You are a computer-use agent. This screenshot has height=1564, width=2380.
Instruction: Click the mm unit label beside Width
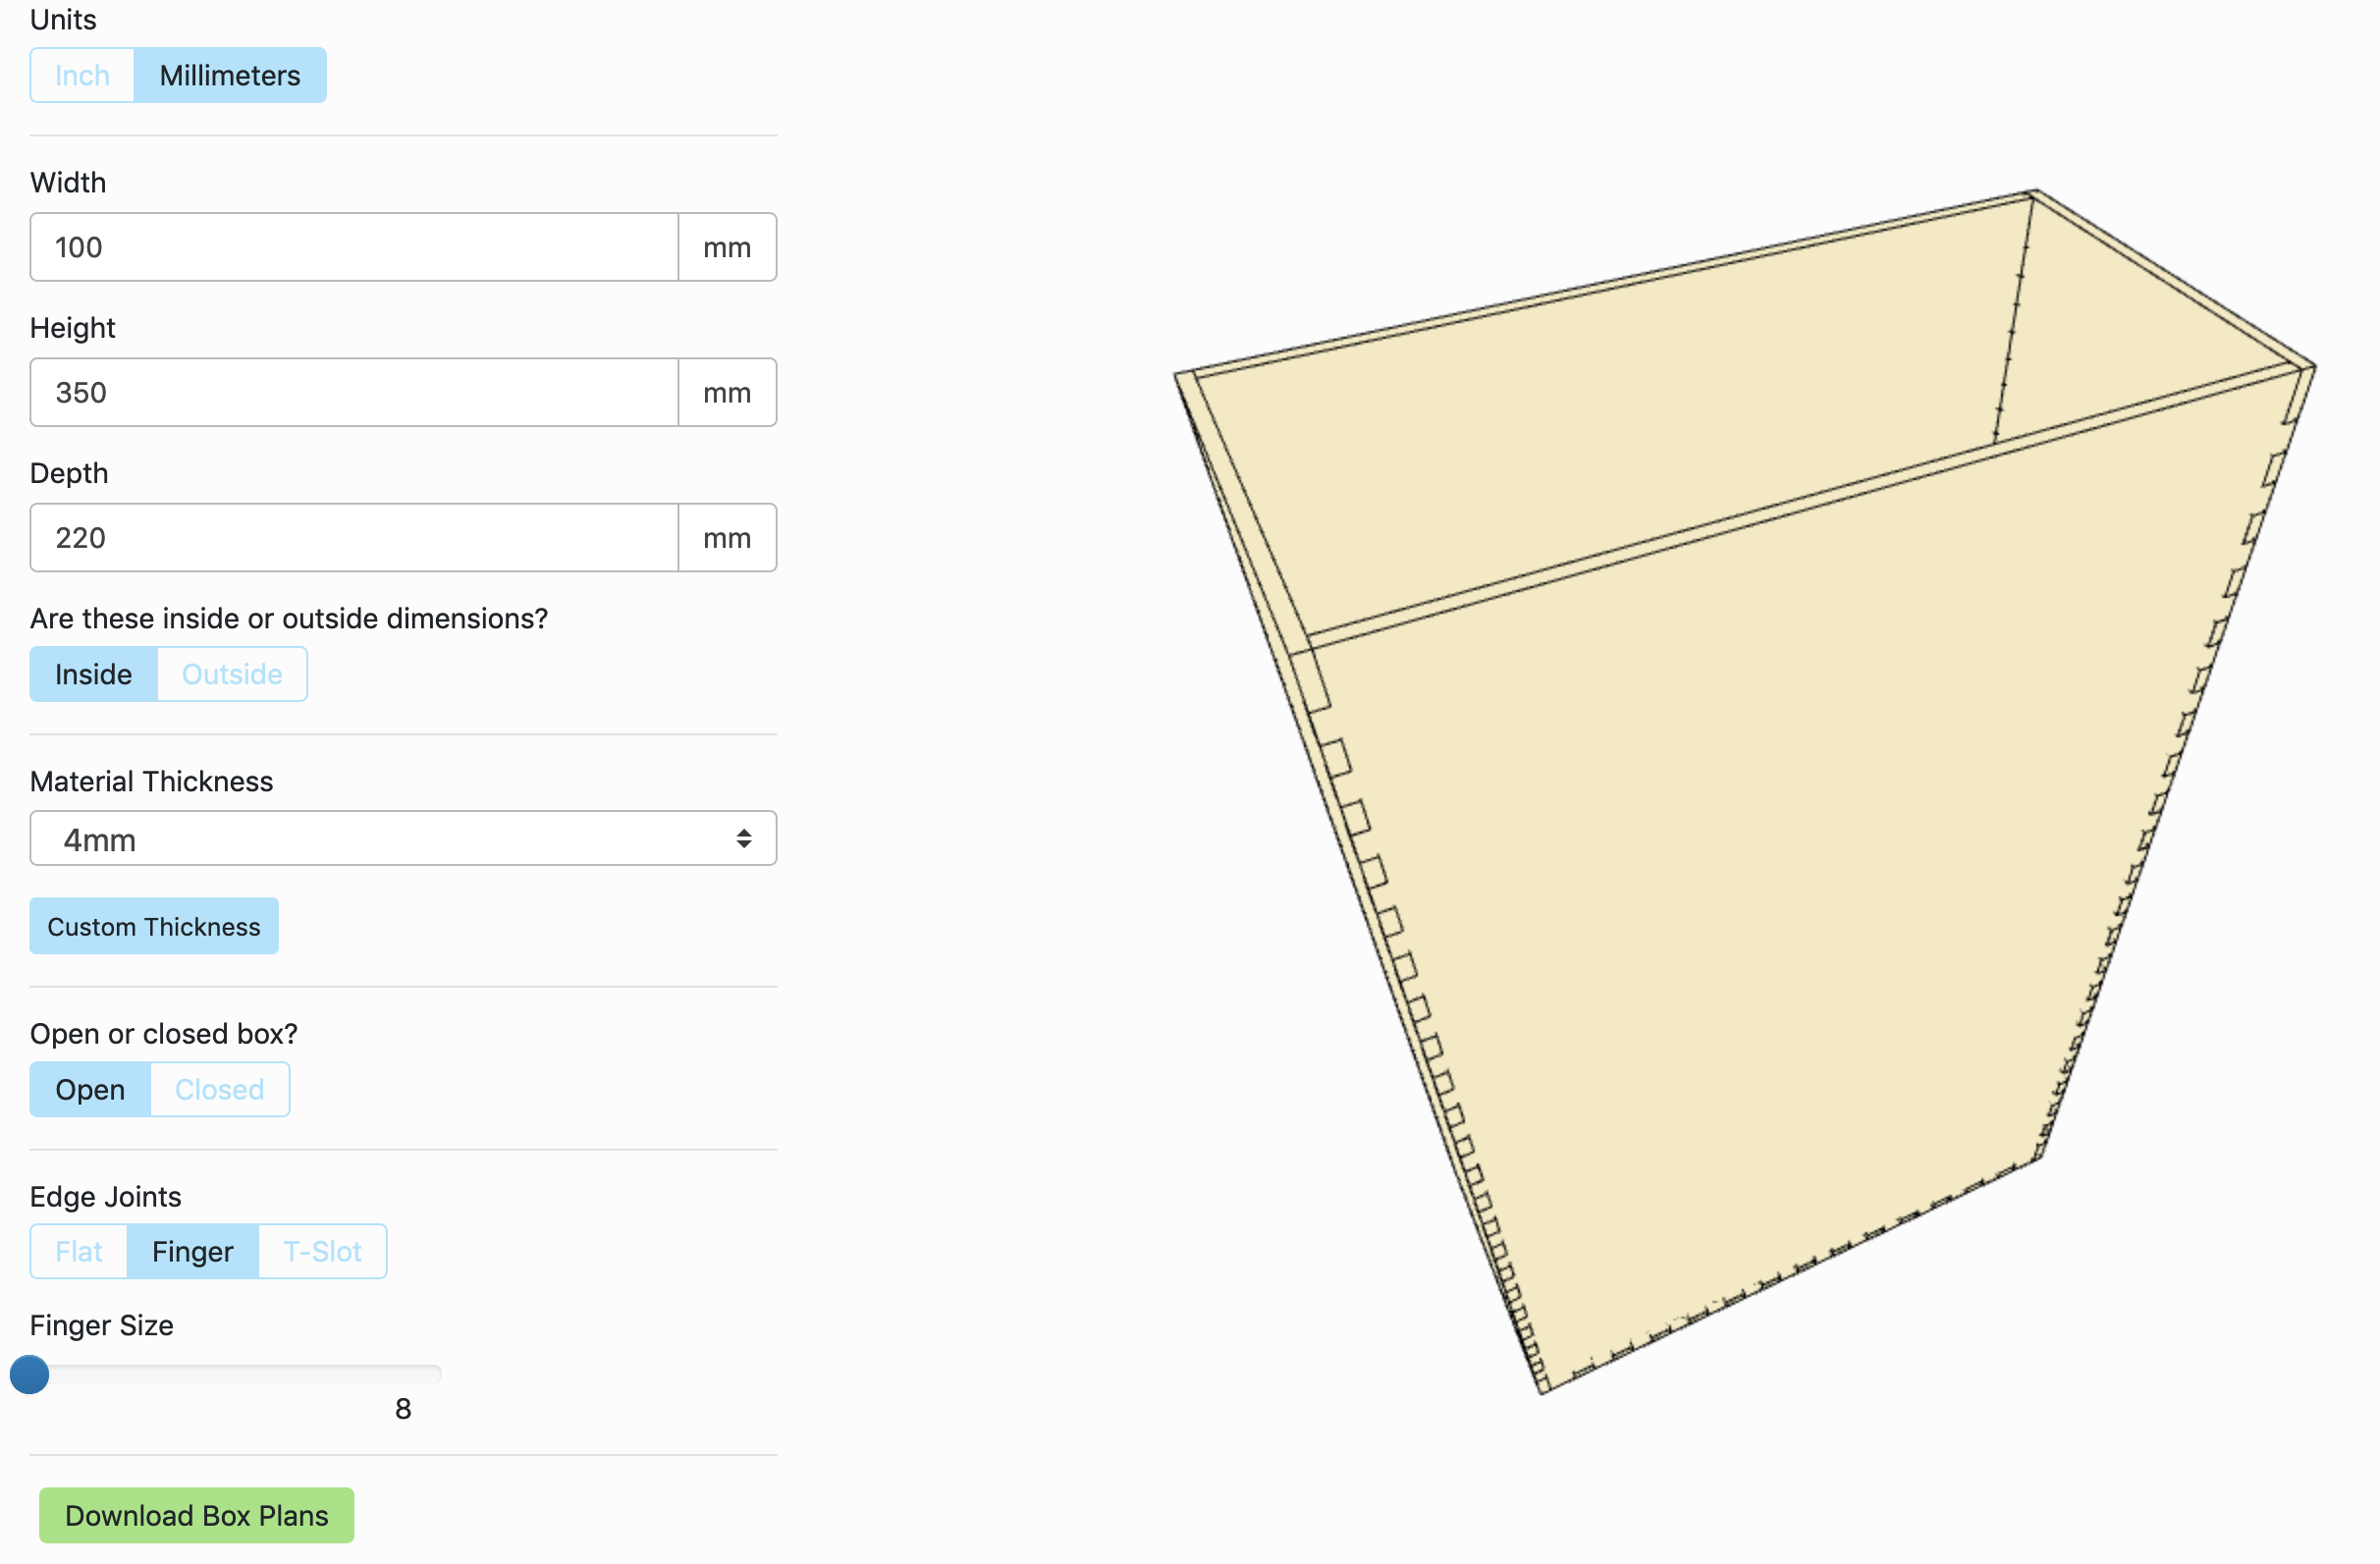[727, 247]
